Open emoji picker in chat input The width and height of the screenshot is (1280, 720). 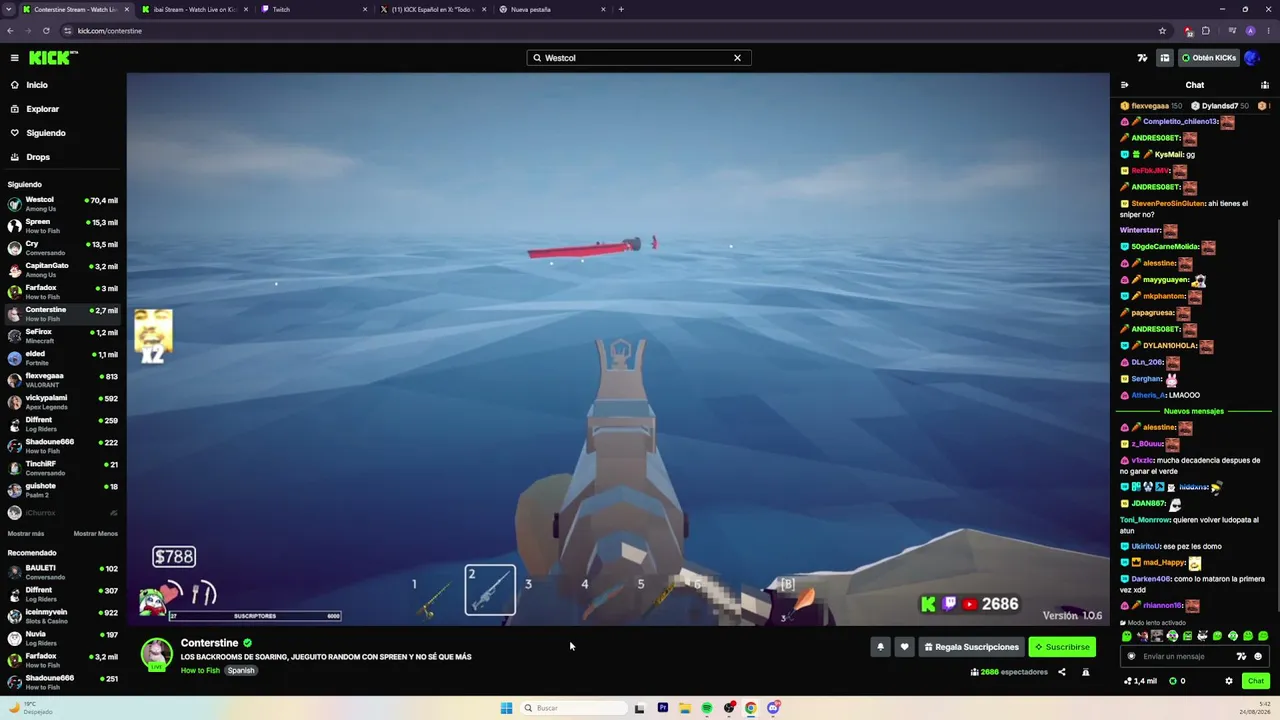[x=1258, y=656]
